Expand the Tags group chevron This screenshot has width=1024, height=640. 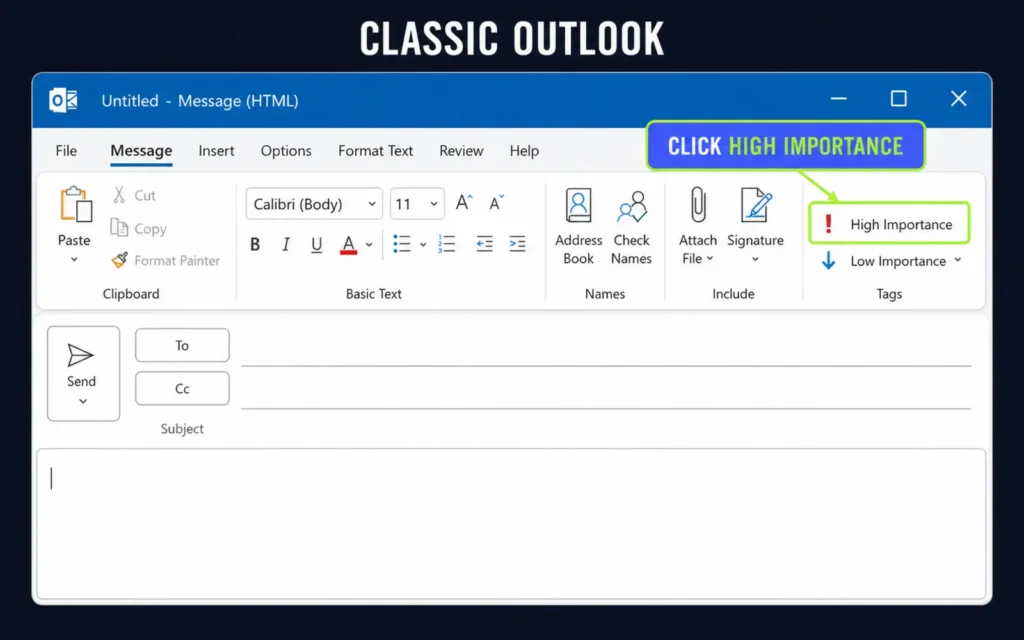958,260
